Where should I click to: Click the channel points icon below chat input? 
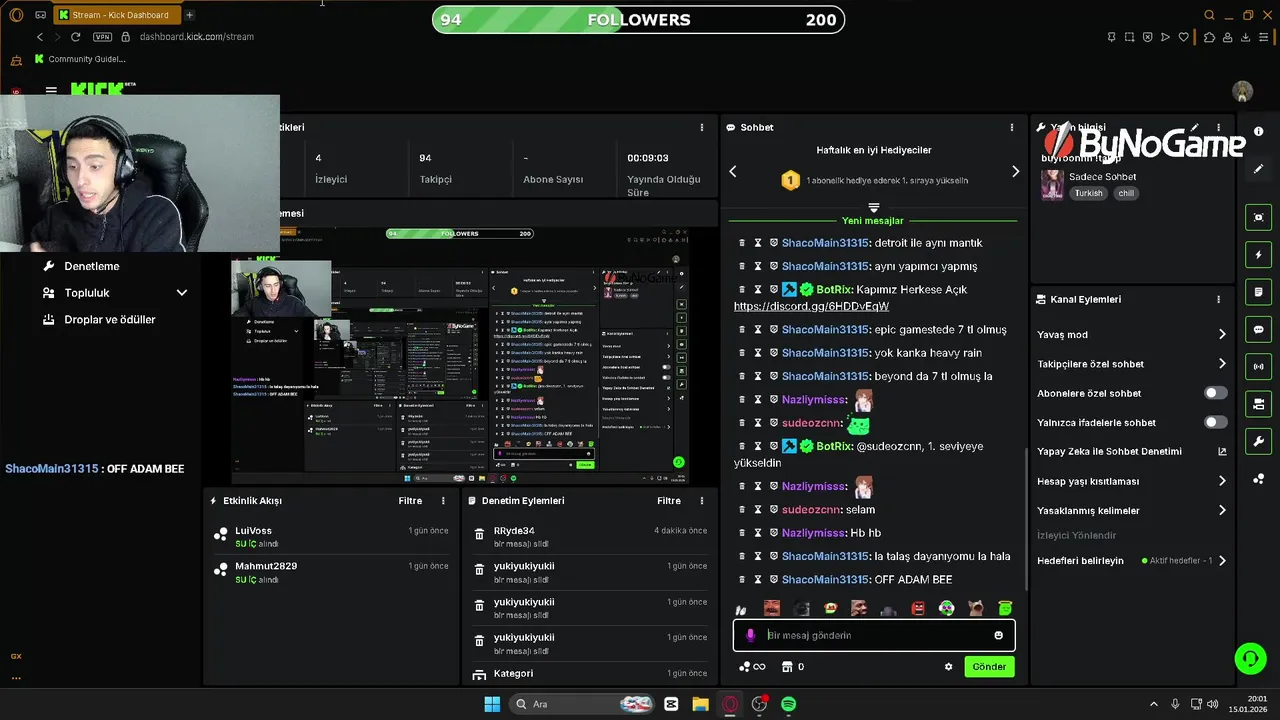pos(751,667)
